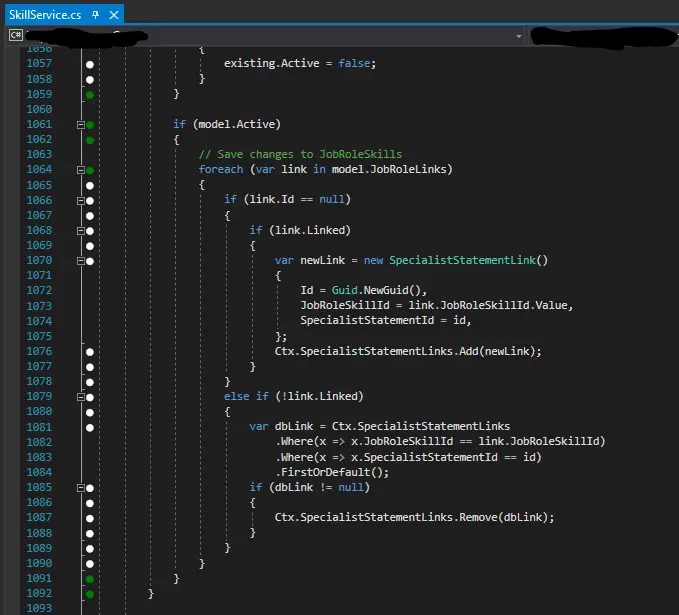
Task: Click the white coverage dot on line 1085
Action: pos(90,488)
